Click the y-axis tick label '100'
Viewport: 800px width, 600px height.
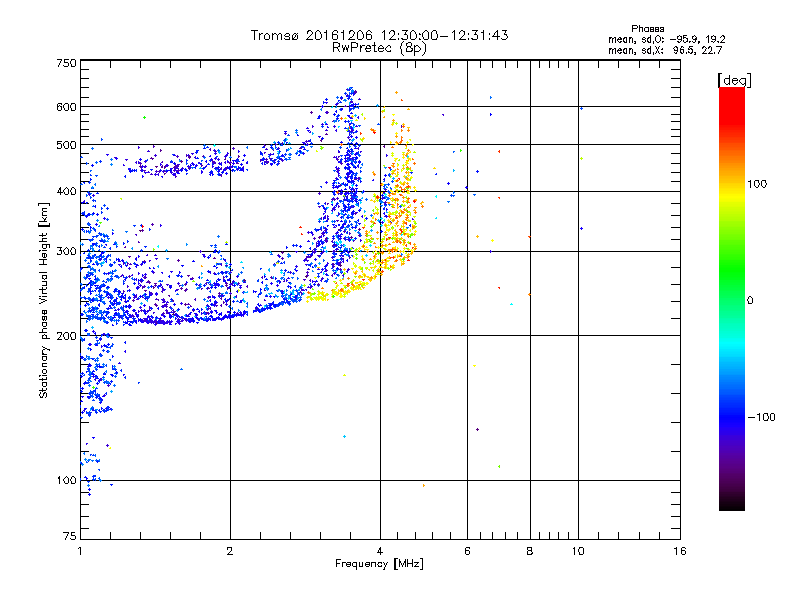click(66, 481)
